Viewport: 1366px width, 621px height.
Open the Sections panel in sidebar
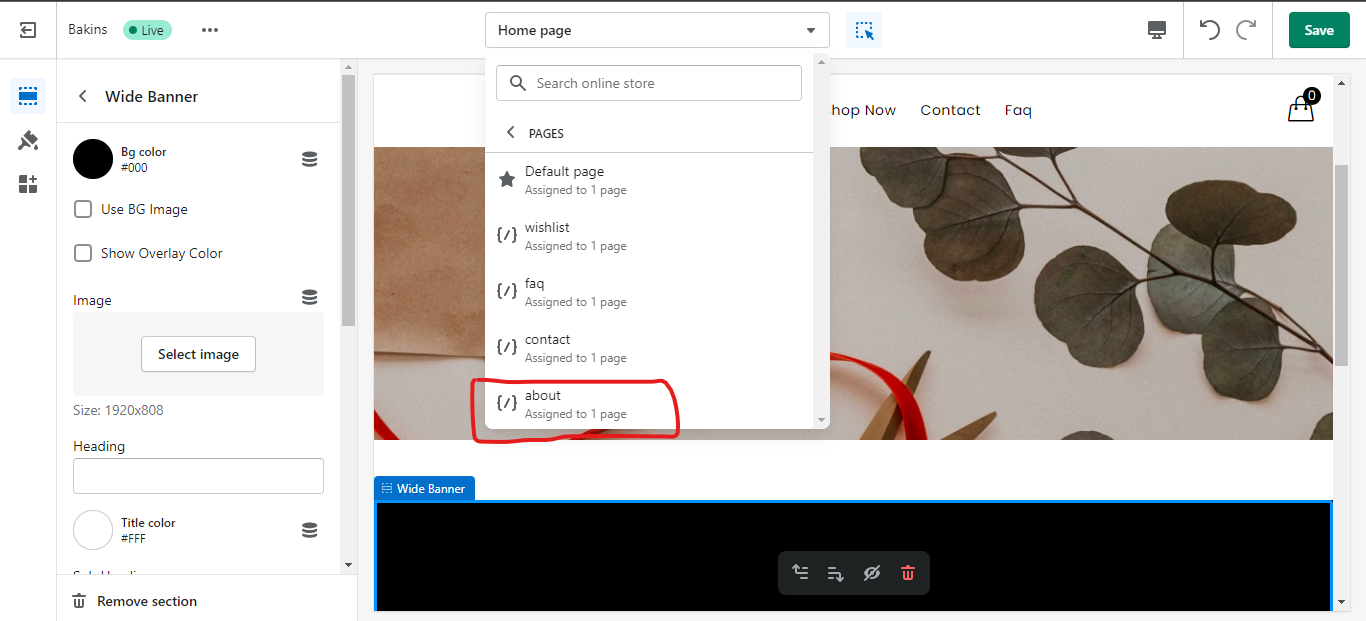(28, 96)
